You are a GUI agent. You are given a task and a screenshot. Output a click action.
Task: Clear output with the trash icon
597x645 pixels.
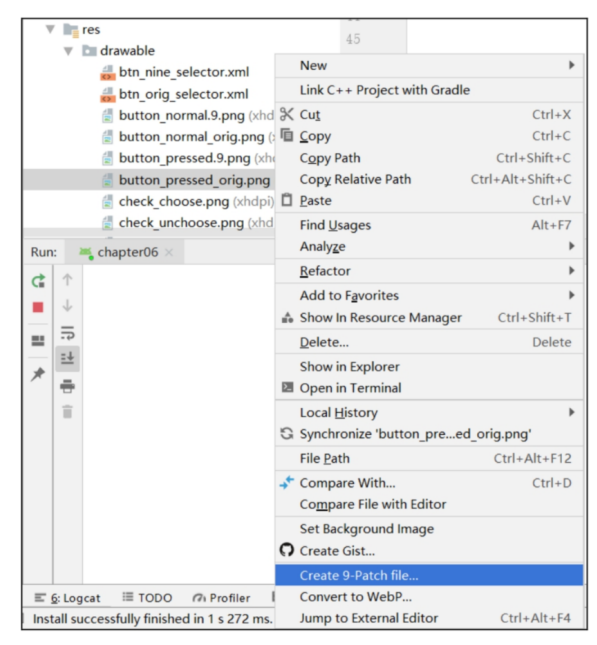pyautogui.click(x=67, y=412)
